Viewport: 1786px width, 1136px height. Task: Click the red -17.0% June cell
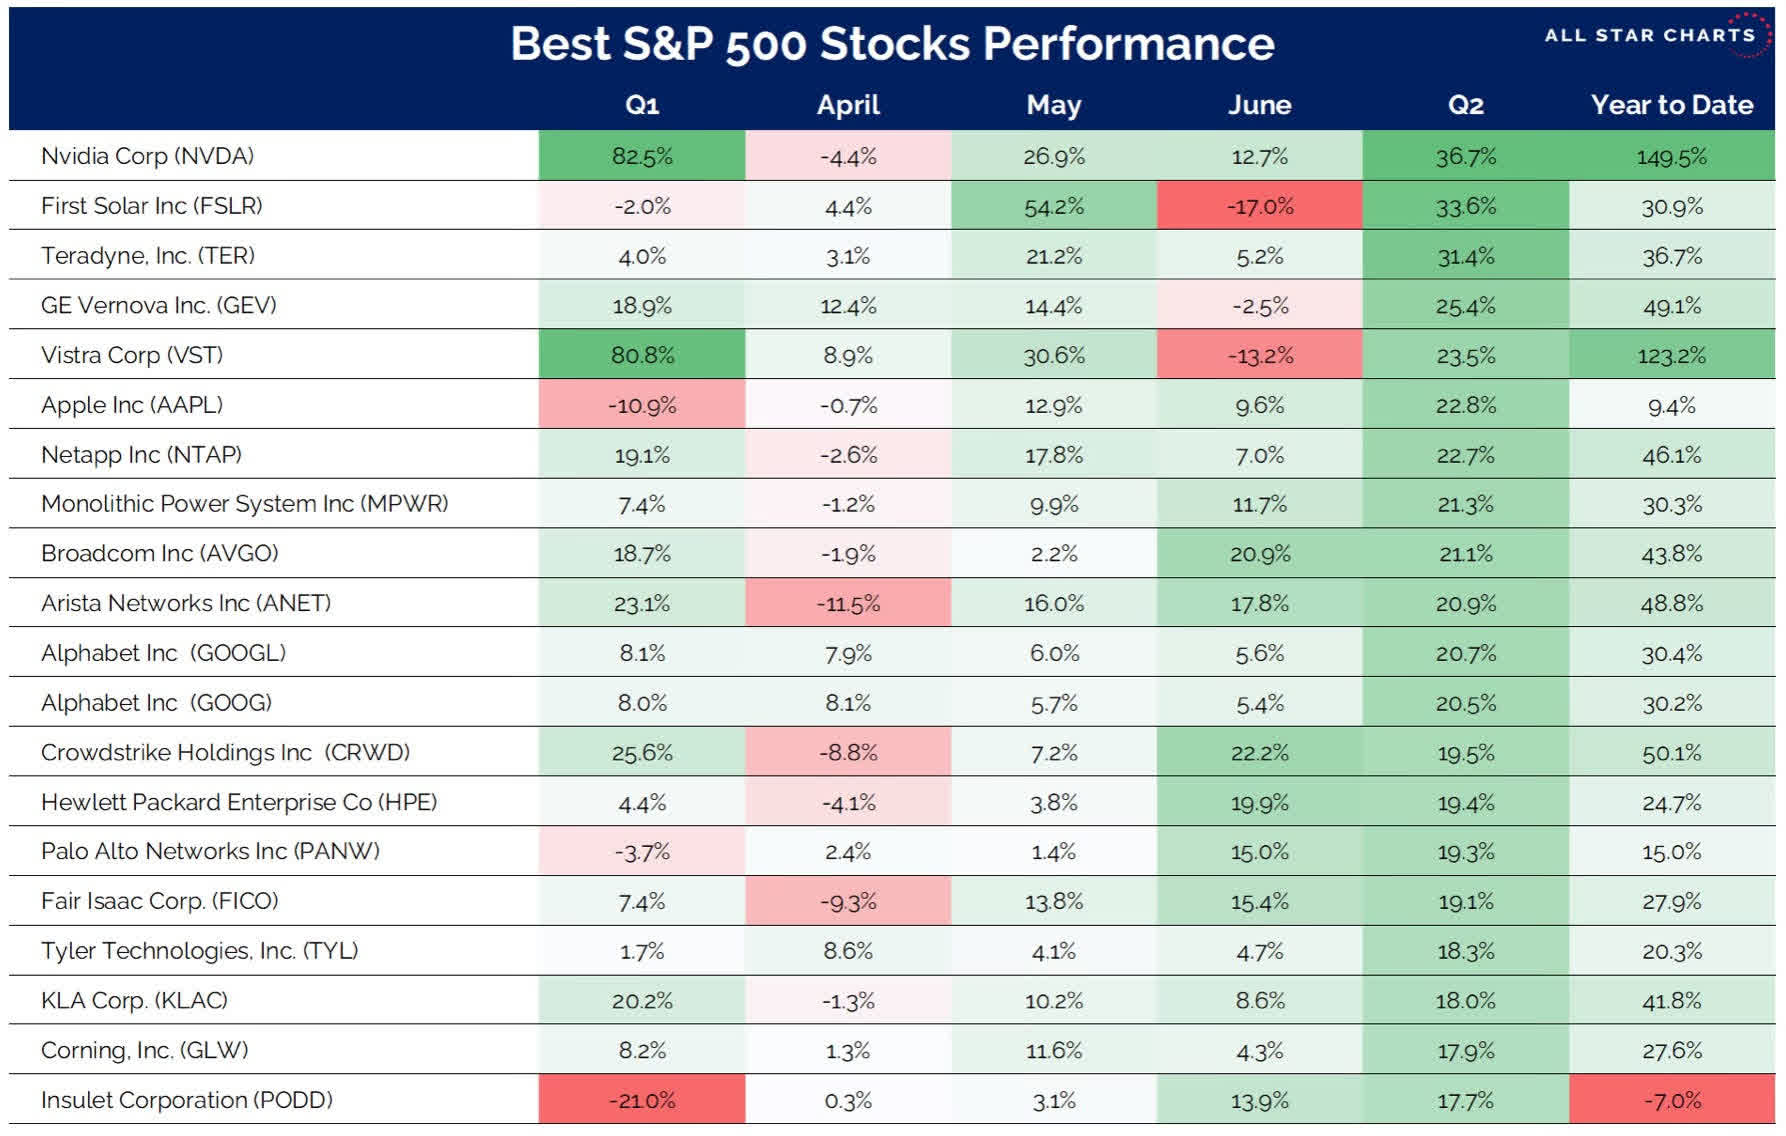click(1259, 206)
